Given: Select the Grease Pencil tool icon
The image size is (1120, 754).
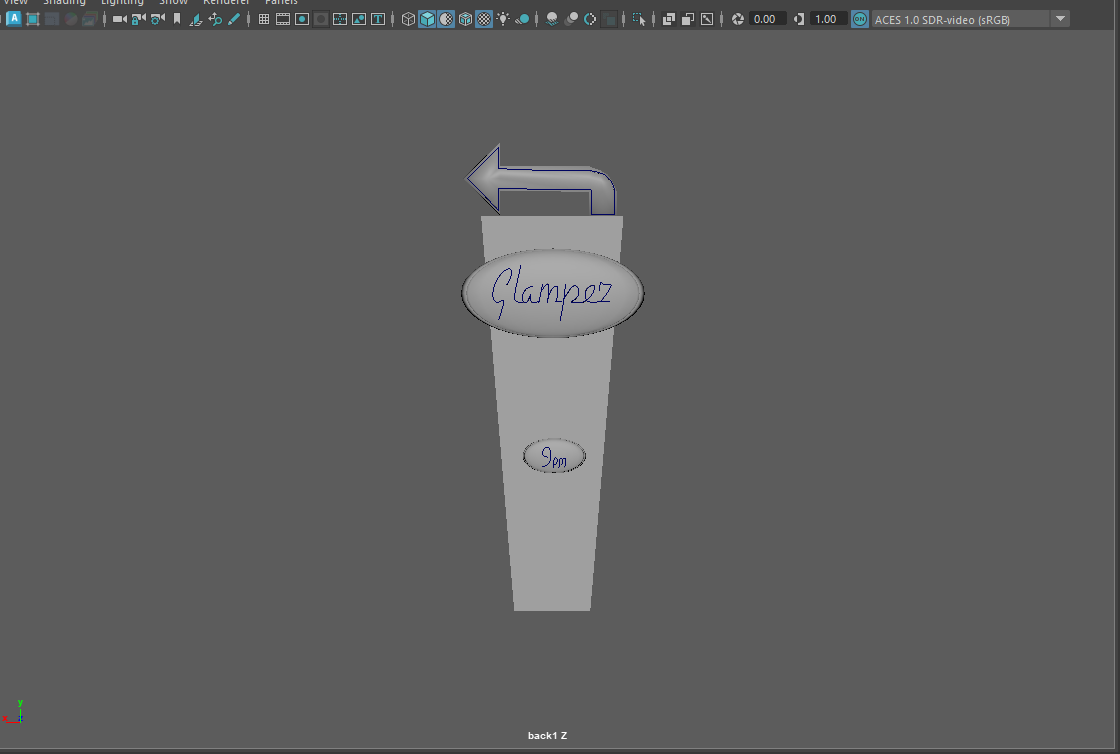Looking at the screenshot, I should point(234,19).
